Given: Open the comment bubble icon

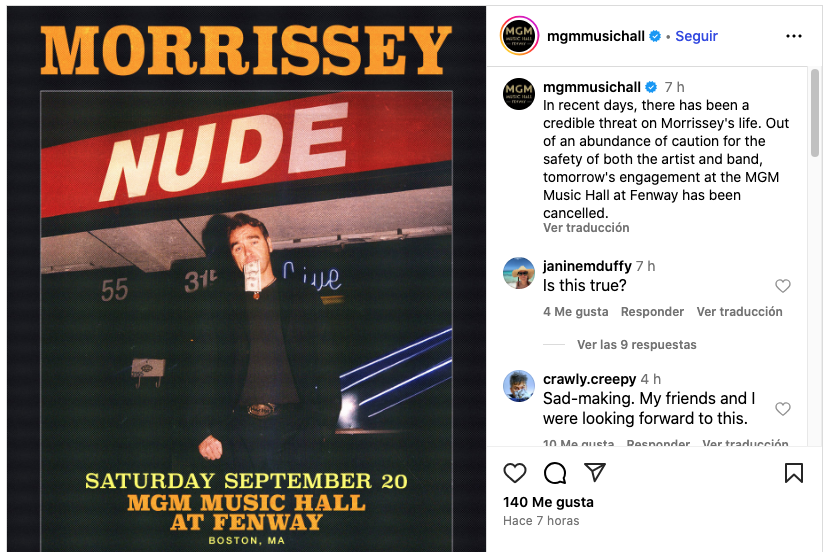Looking at the screenshot, I should pos(555,473).
